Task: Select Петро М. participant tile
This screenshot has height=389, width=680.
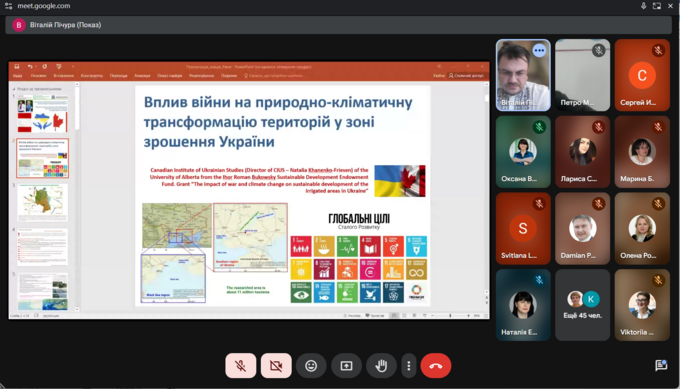Action: [582, 75]
